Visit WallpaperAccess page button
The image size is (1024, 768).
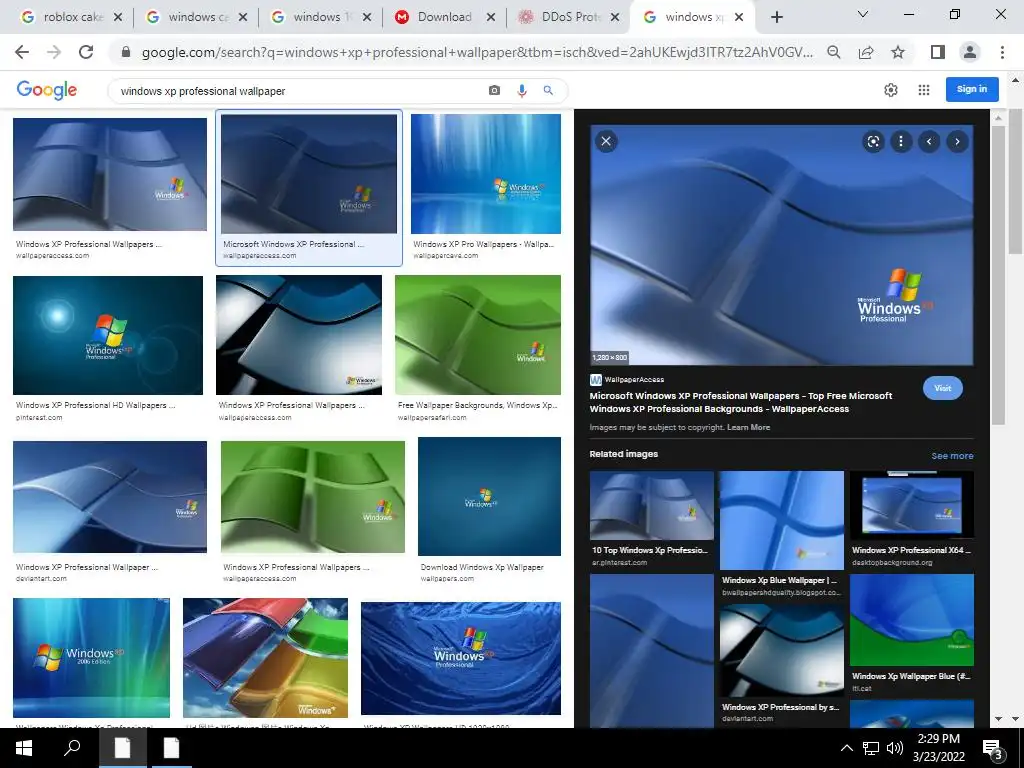pyautogui.click(x=942, y=388)
